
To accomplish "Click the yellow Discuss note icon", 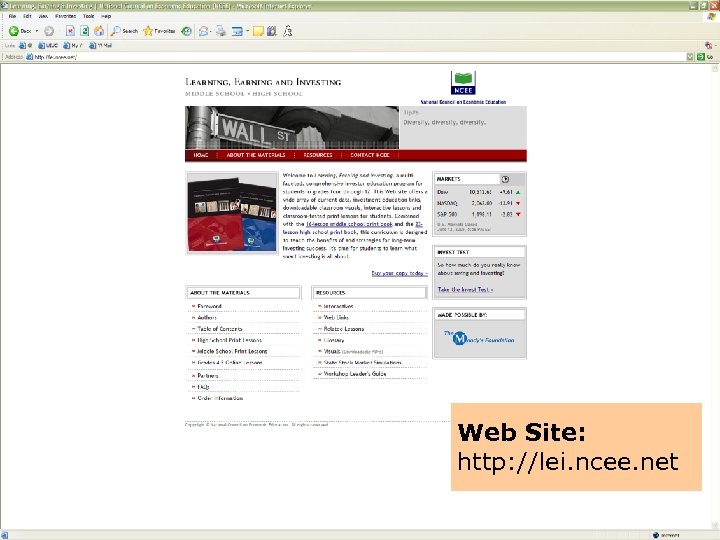I will tap(258, 31).
